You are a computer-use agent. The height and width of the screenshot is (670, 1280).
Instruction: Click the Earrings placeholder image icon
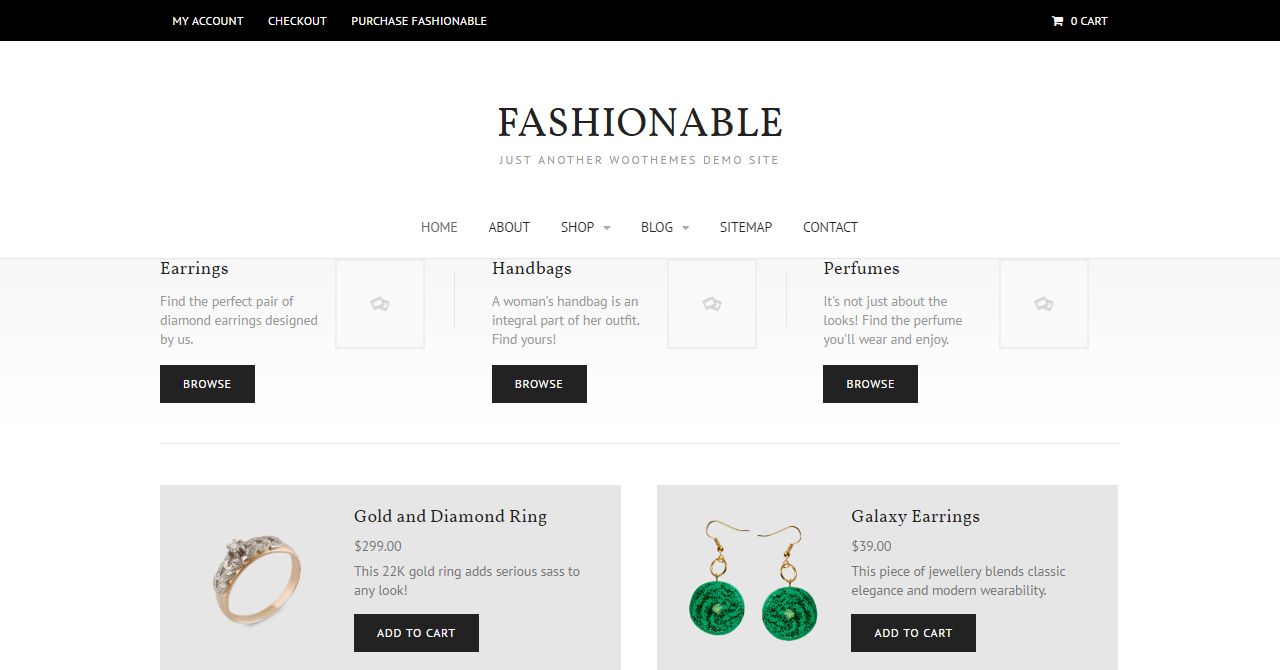tap(380, 304)
